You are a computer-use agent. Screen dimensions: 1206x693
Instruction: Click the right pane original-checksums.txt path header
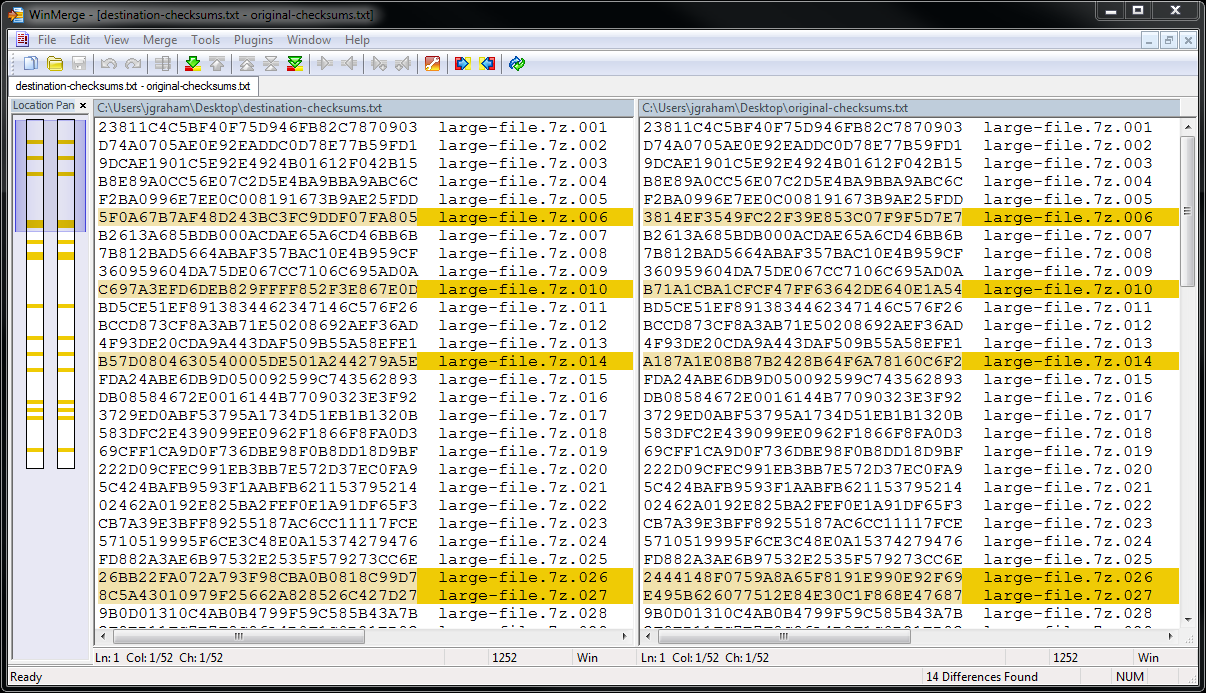point(910,108)
